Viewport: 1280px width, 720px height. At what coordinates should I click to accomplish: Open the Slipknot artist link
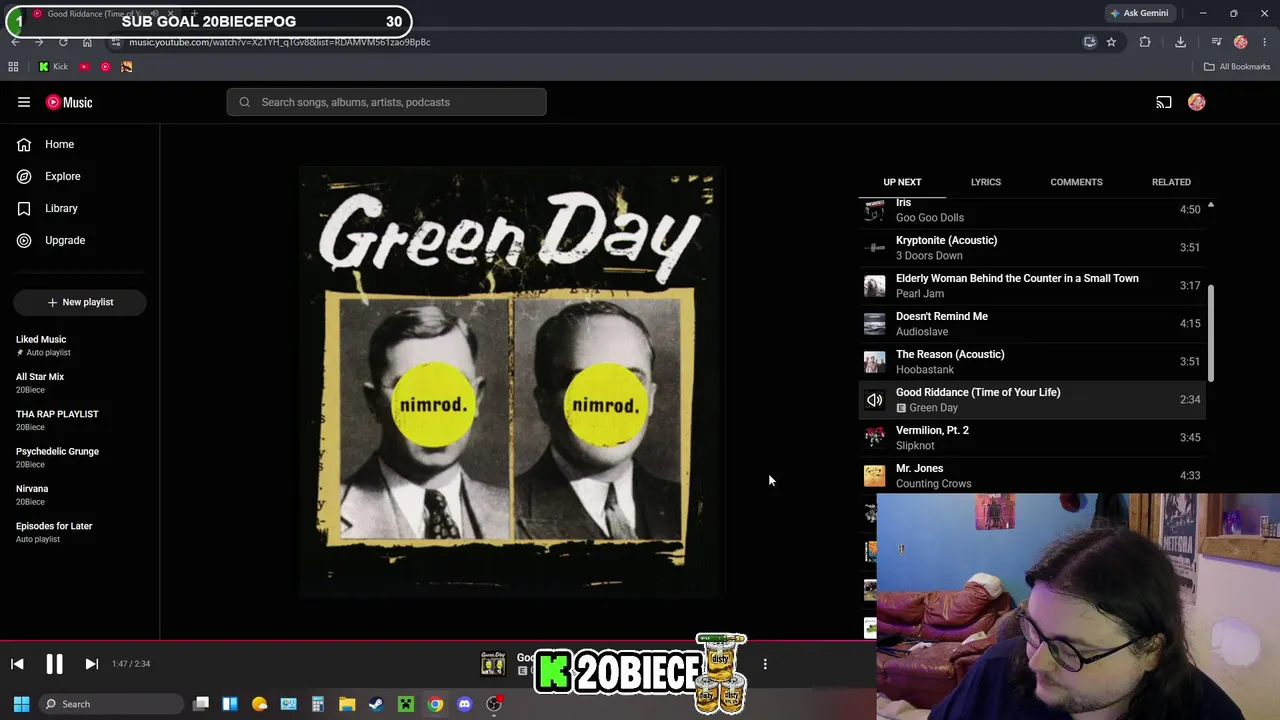915,445
